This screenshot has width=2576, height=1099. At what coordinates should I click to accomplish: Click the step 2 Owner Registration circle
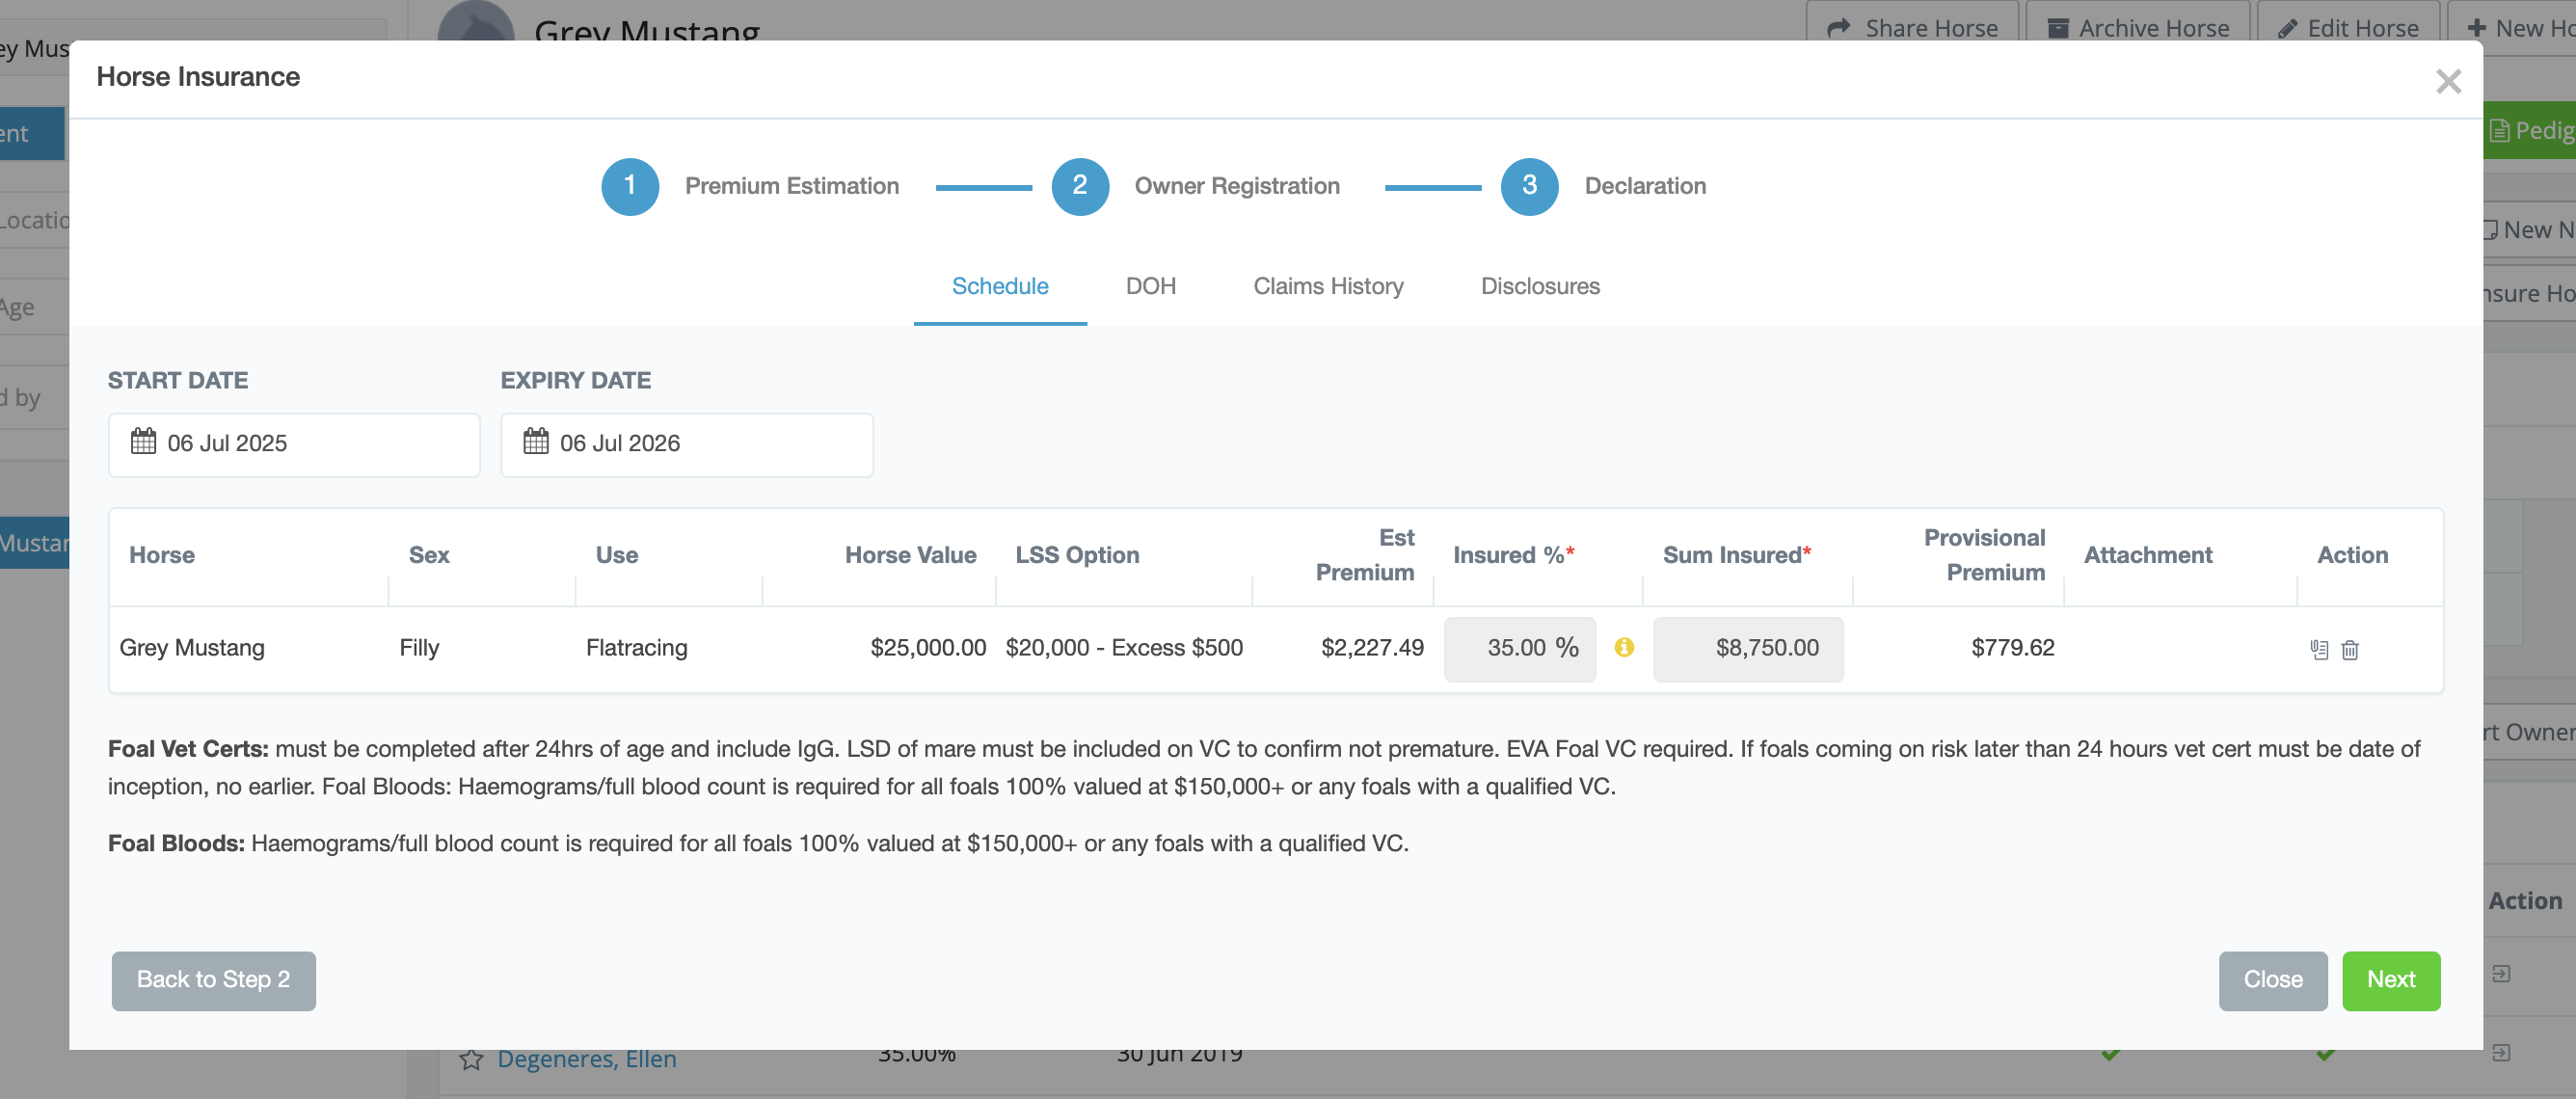click(x=1079, y=186)
